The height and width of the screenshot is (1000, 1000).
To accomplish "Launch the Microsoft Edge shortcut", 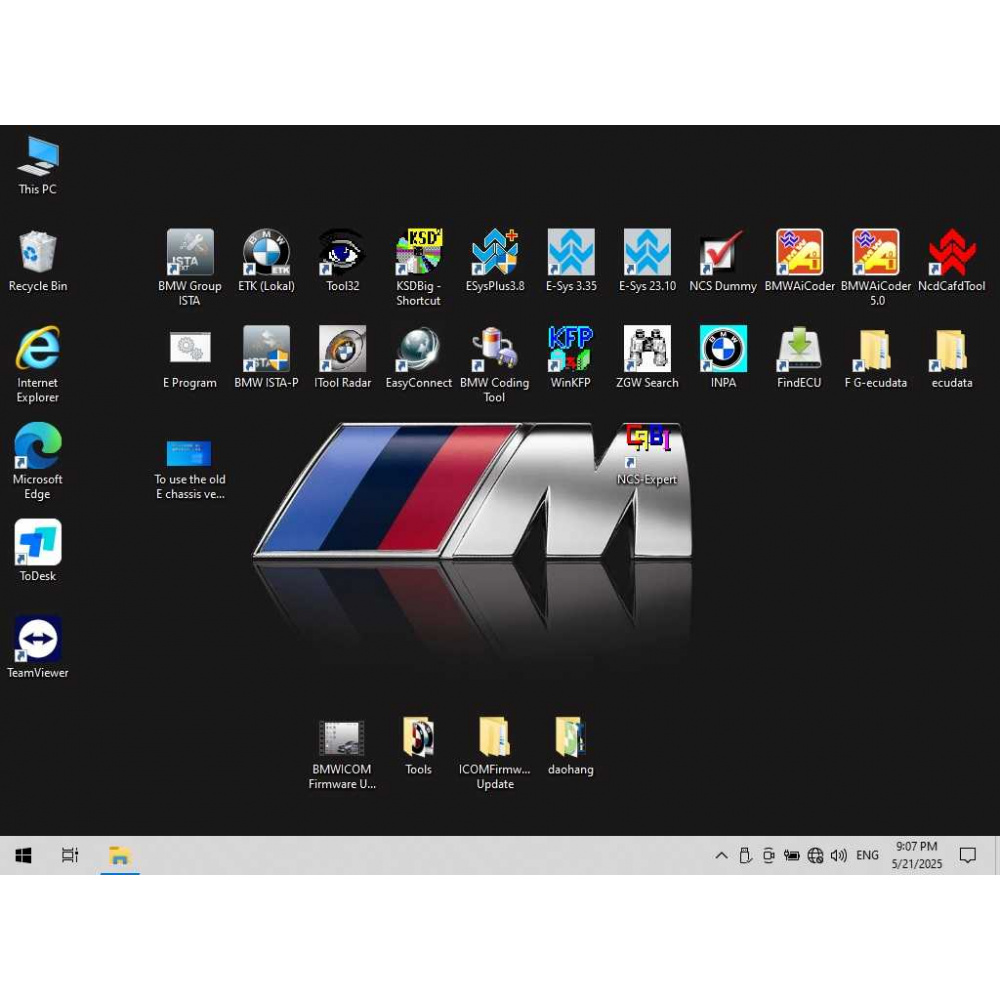I will (x=37, y=461).
